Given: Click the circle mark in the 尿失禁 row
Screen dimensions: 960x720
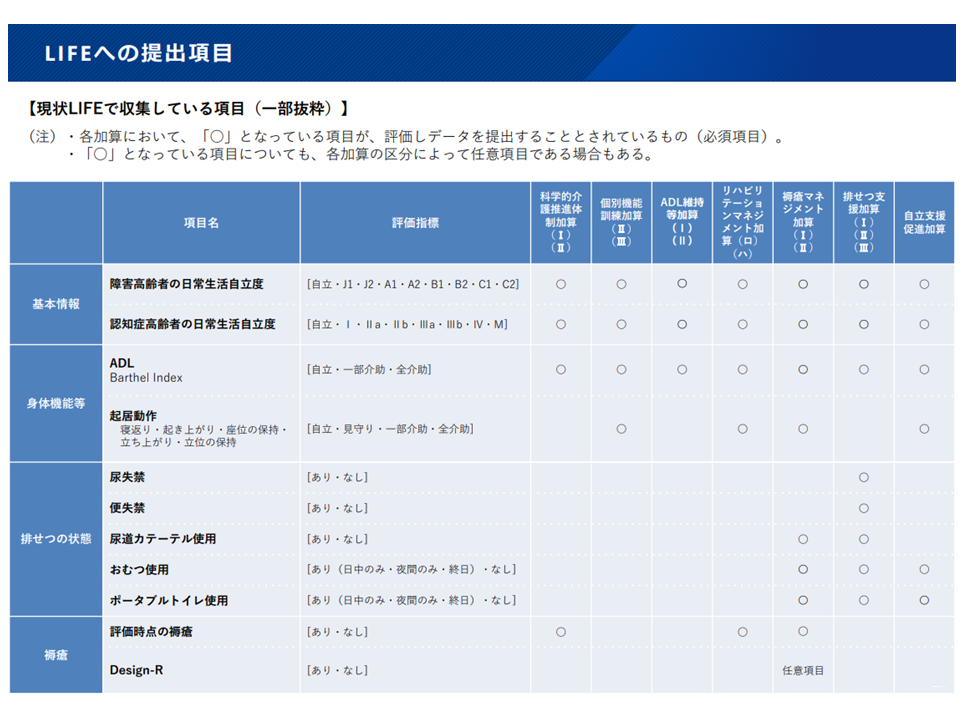Looking at the screenshot, I should (864, 478).
